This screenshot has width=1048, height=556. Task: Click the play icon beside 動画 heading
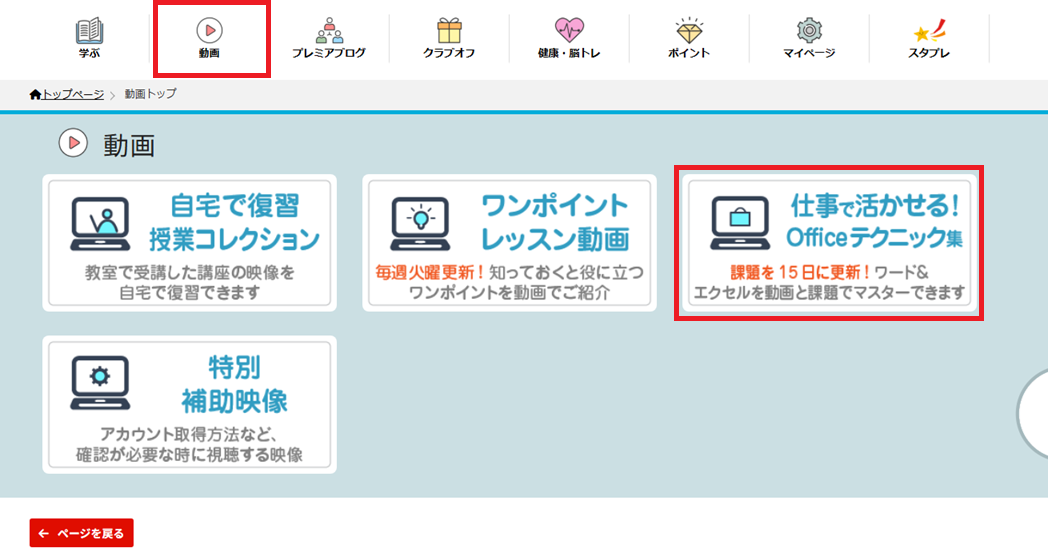(x=73, y=143)
